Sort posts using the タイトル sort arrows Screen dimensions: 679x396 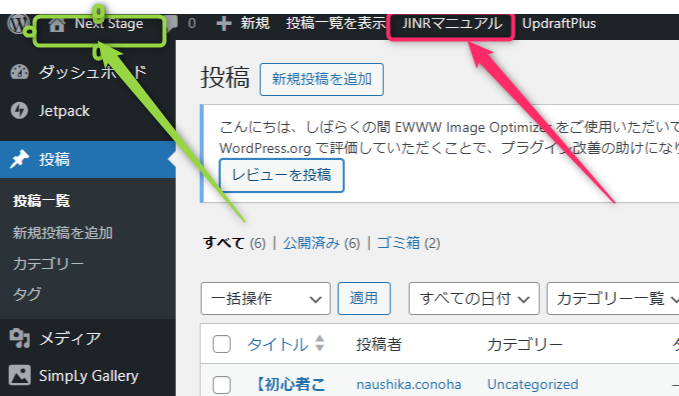320,344
